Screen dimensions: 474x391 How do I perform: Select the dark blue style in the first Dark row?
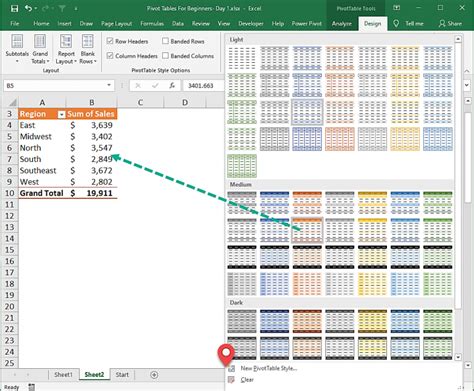[x=274, y=321]
